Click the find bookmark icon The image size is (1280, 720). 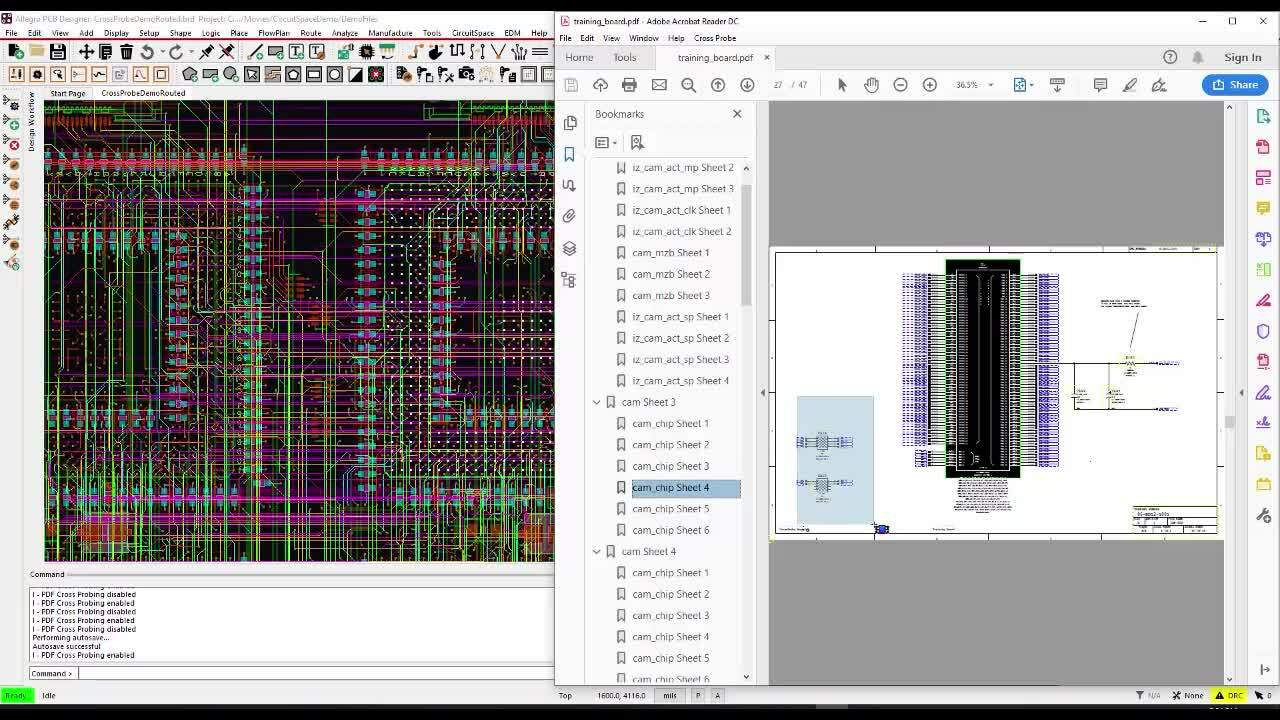click(637, 142)
